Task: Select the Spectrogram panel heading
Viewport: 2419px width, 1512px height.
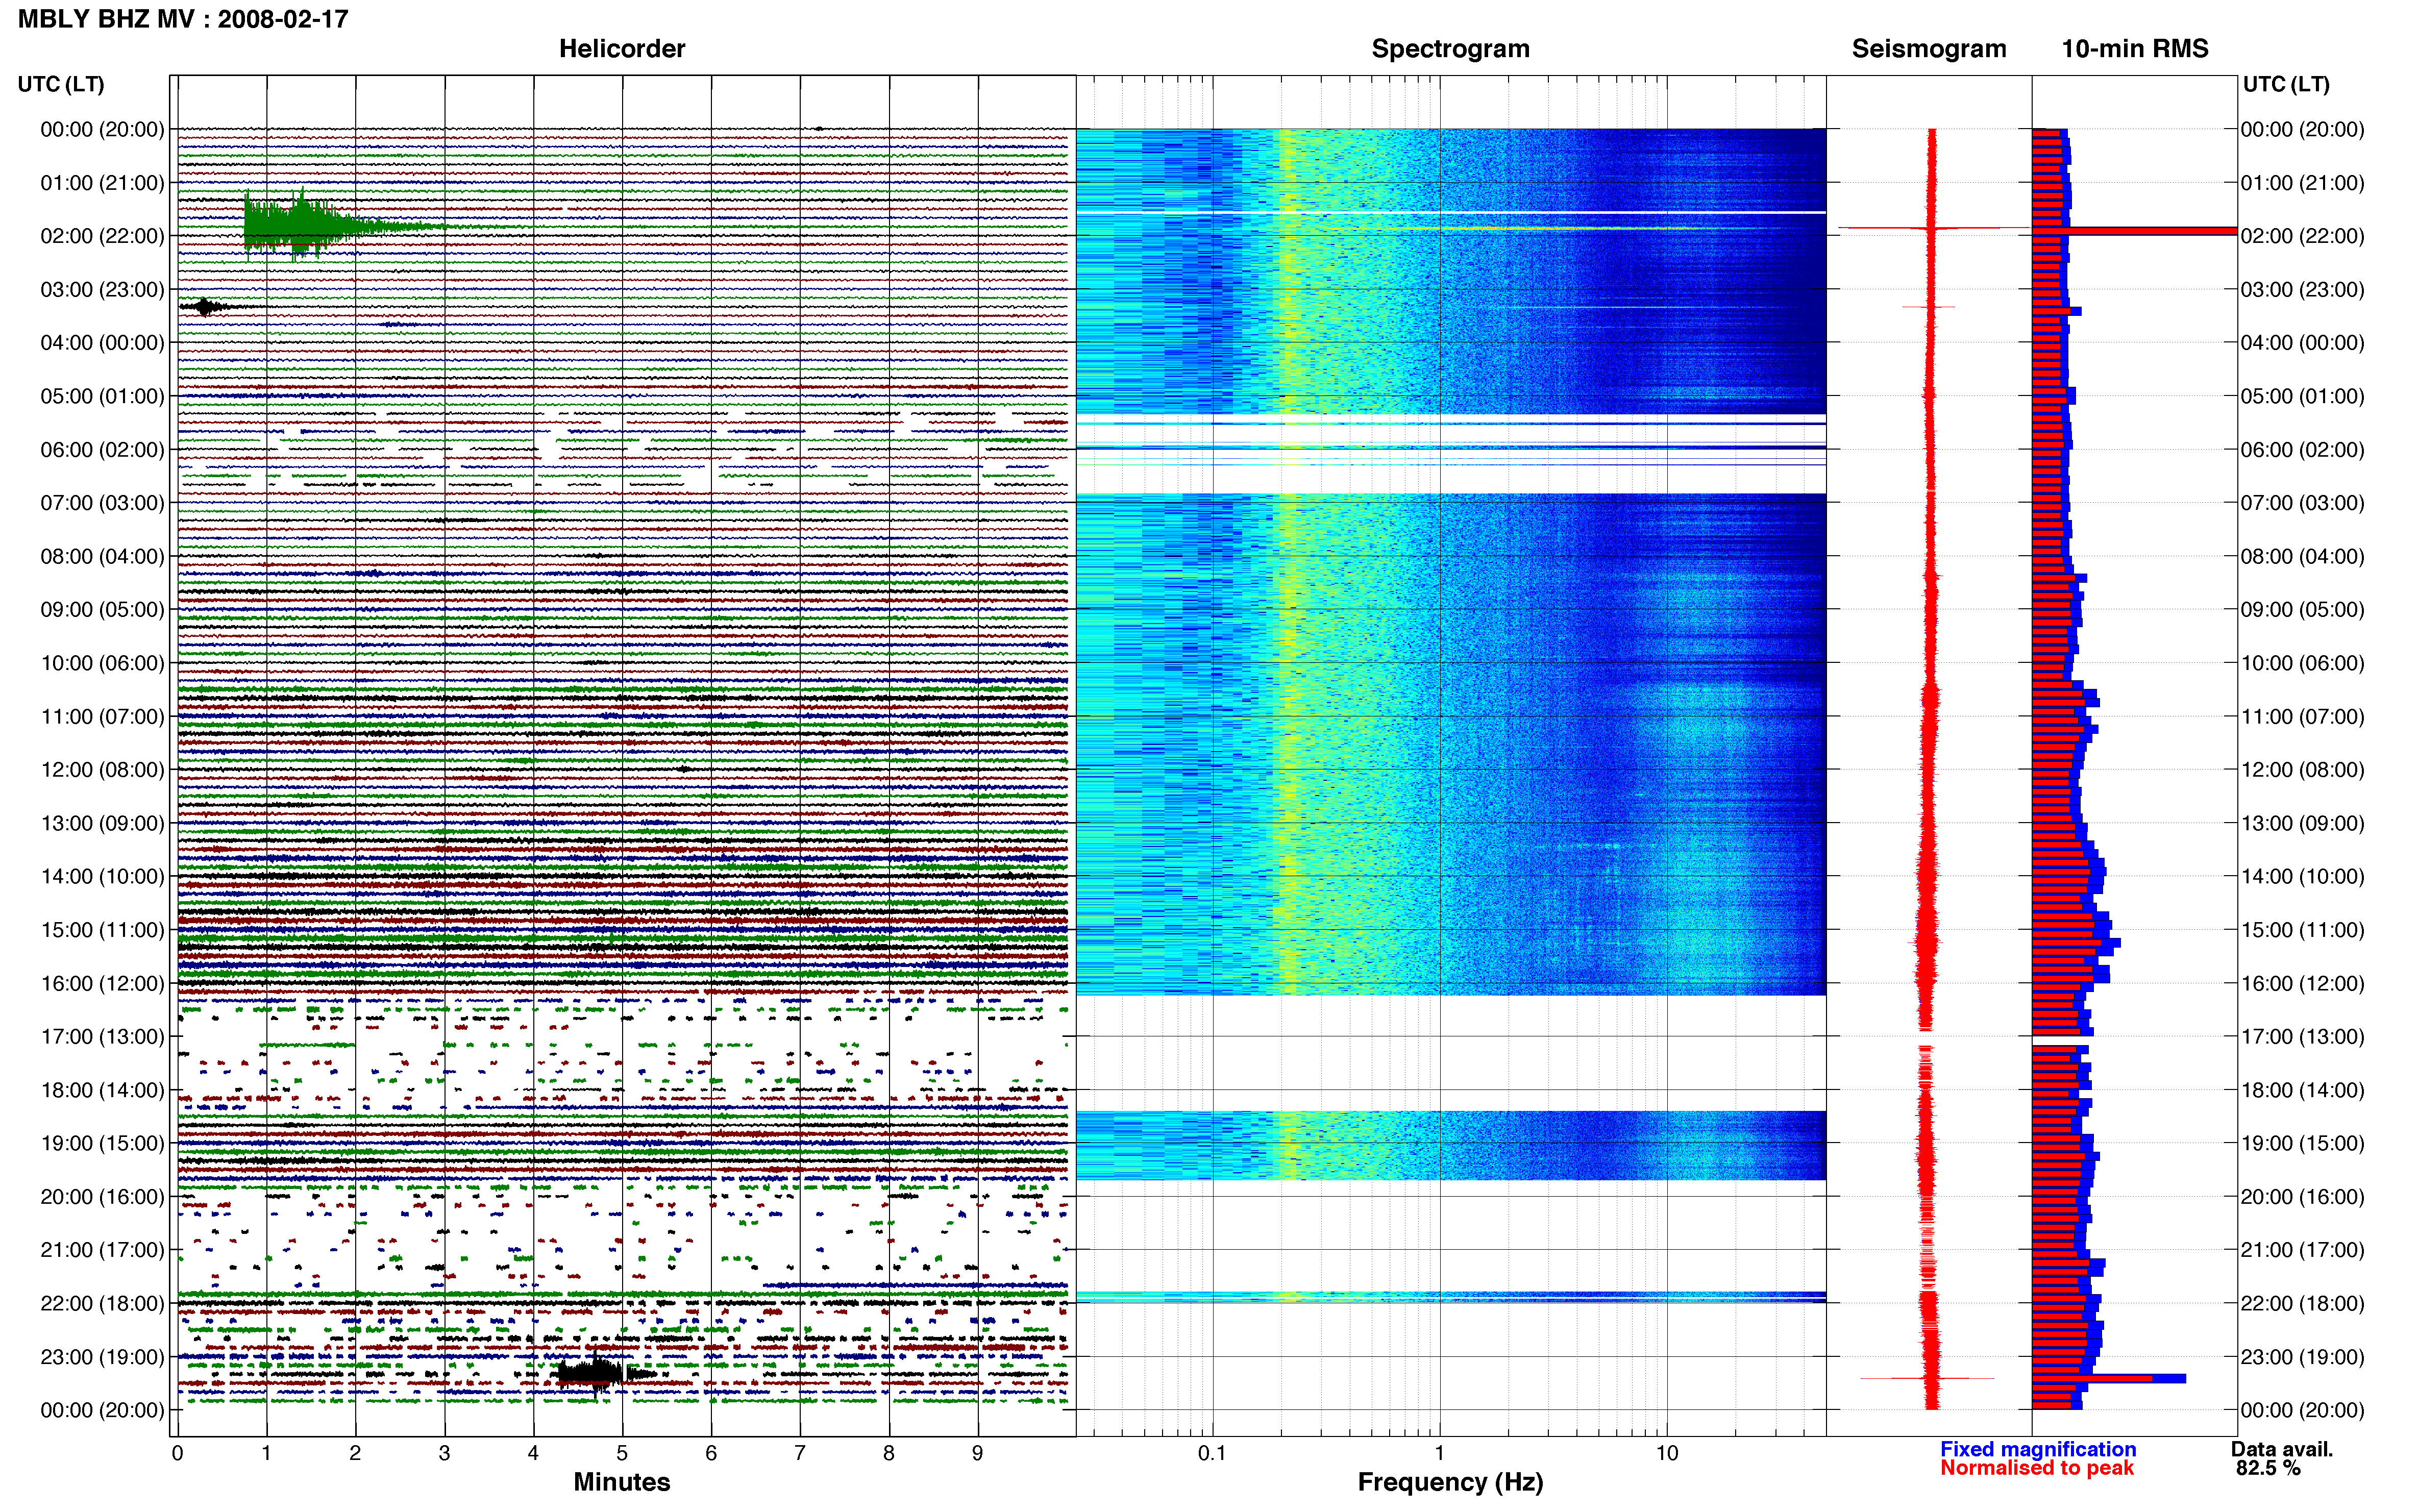Action: 1450,49
